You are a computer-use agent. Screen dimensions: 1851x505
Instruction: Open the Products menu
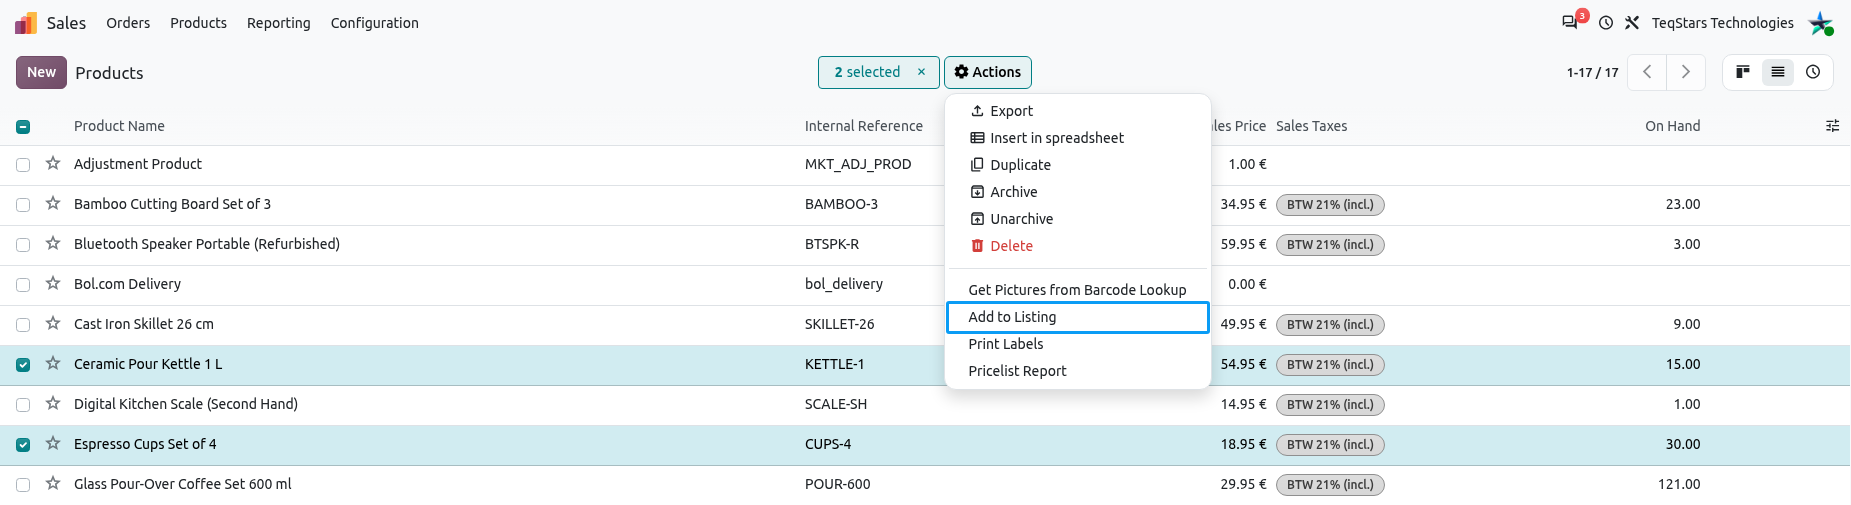tap(198, 23)
